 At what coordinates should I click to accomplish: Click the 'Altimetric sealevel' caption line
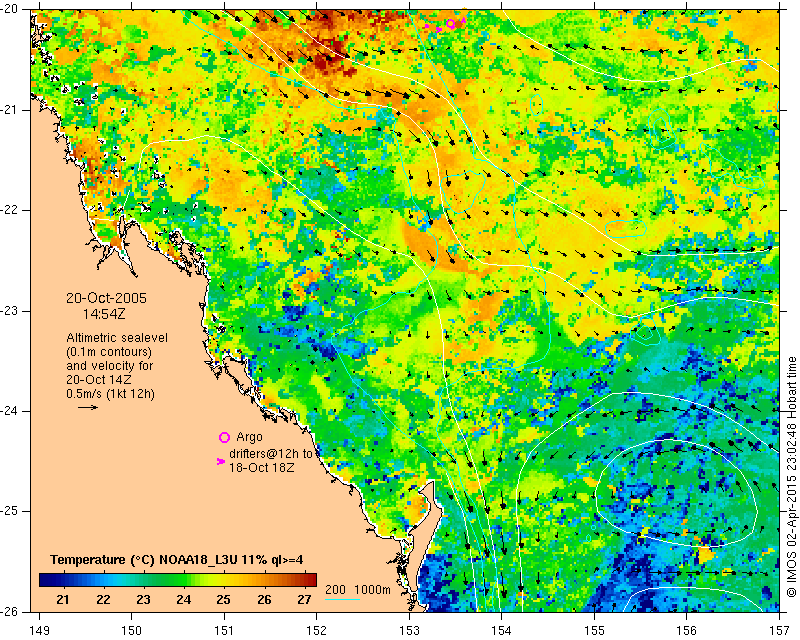tap(117, 338)
